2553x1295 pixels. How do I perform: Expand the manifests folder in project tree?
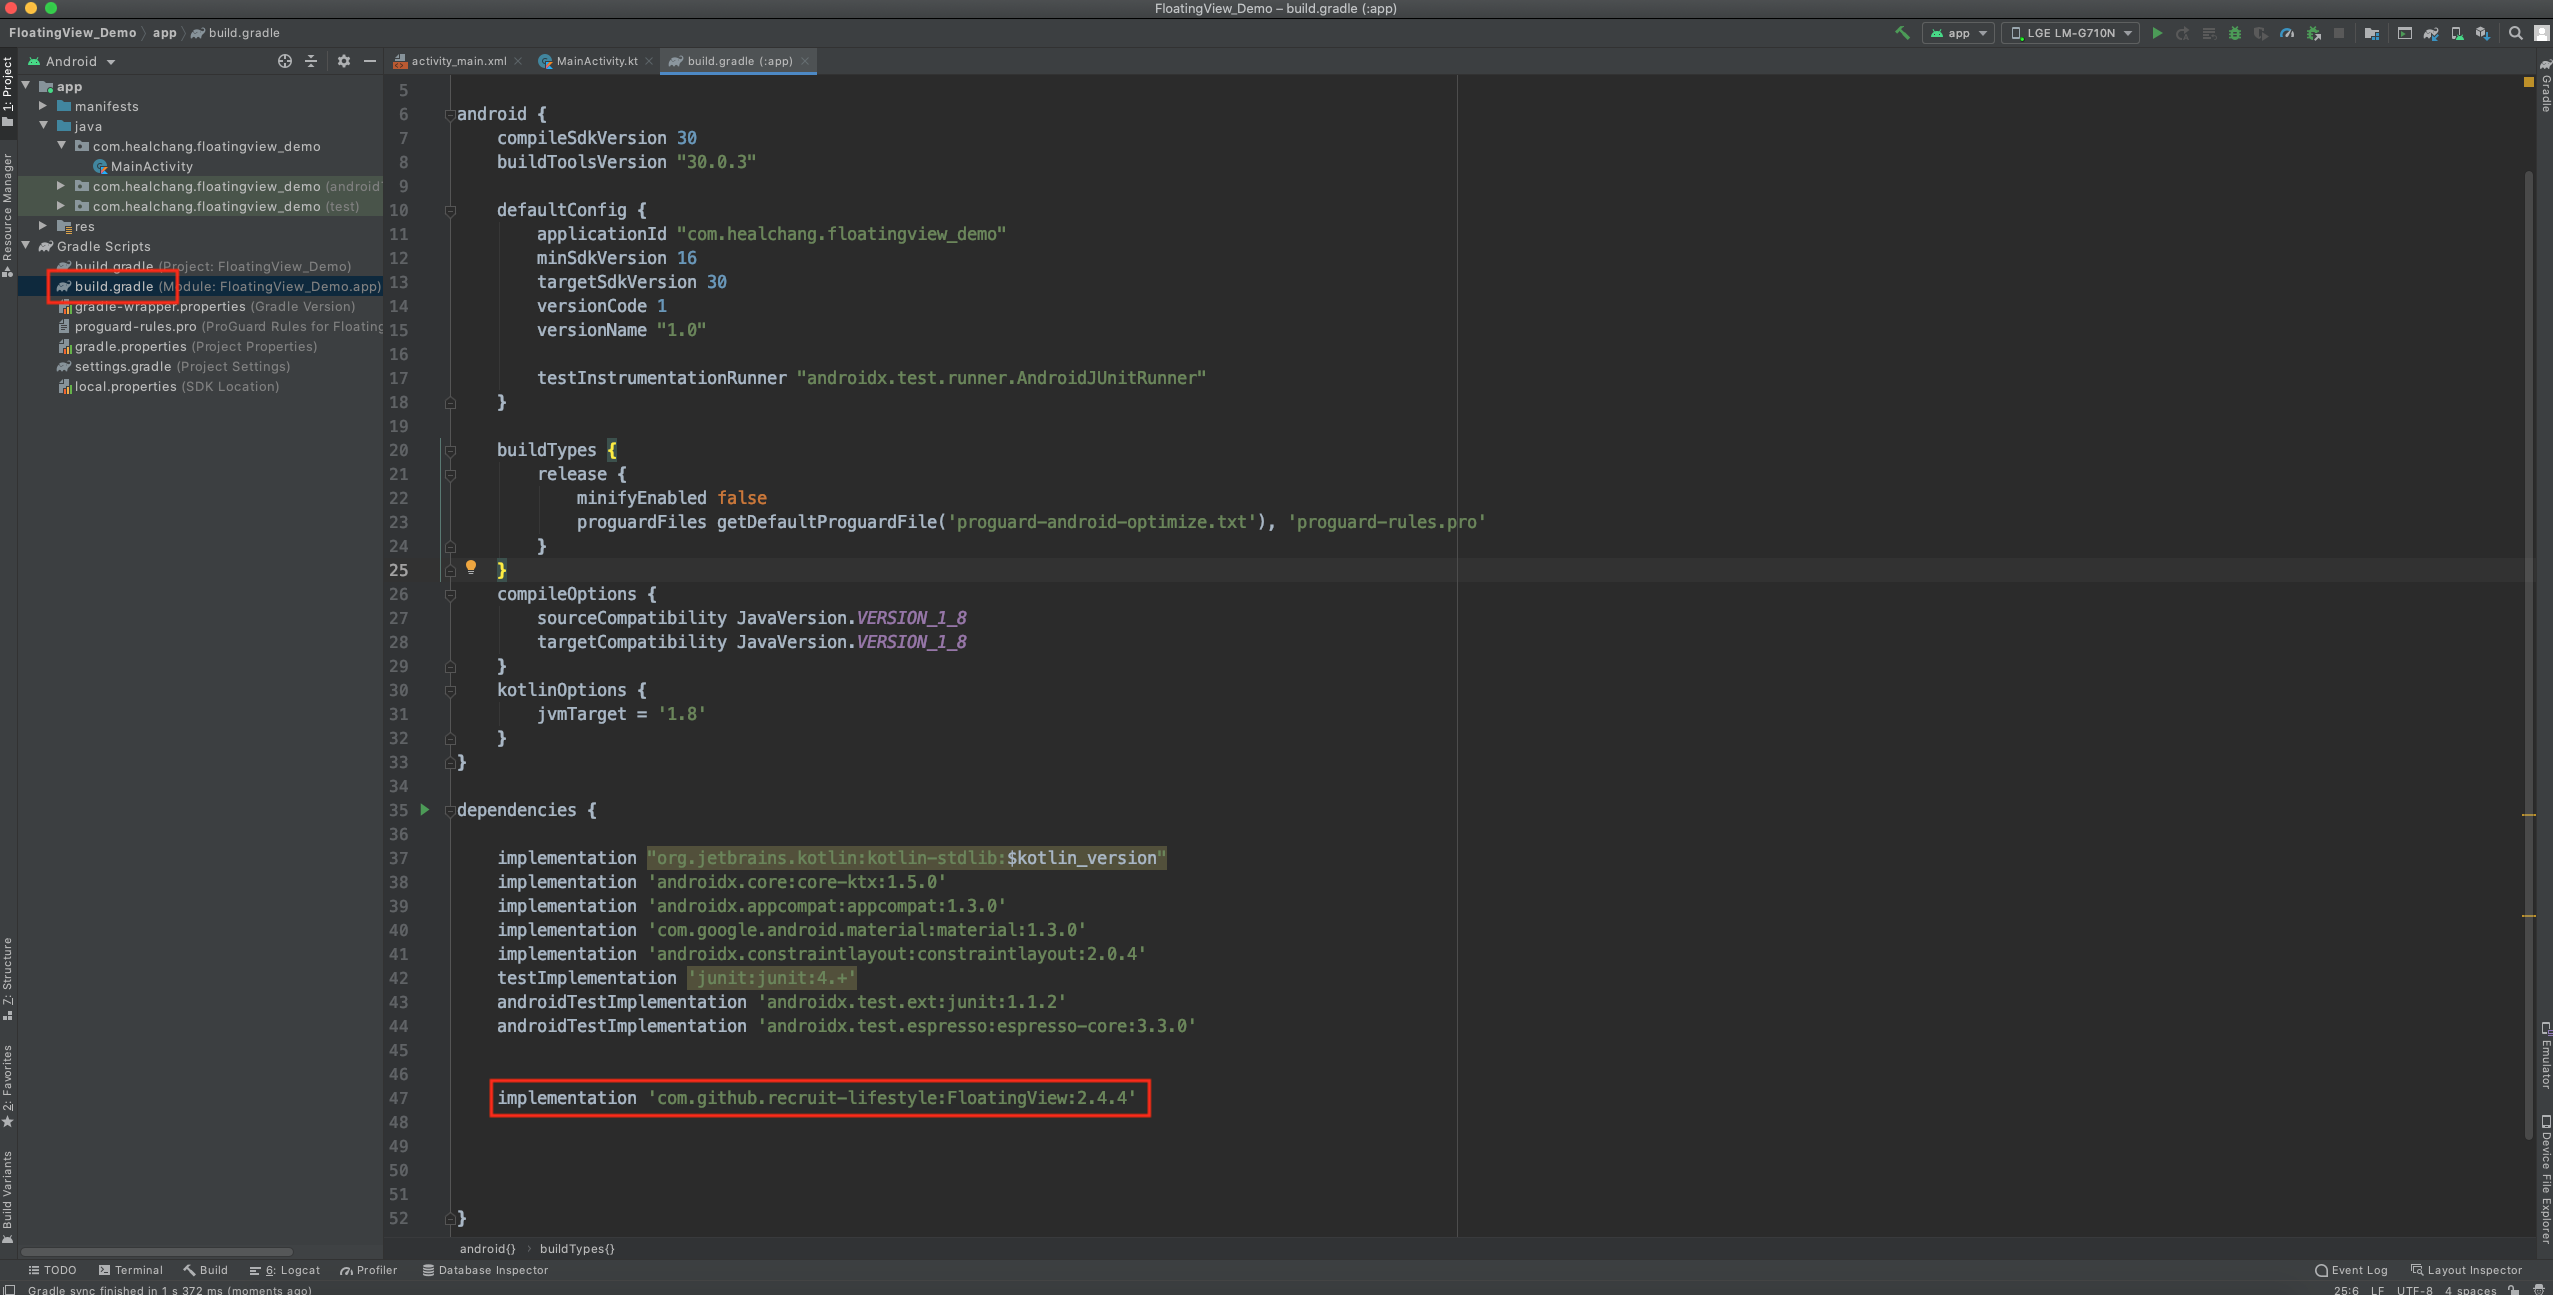click(x=43, y=105)
